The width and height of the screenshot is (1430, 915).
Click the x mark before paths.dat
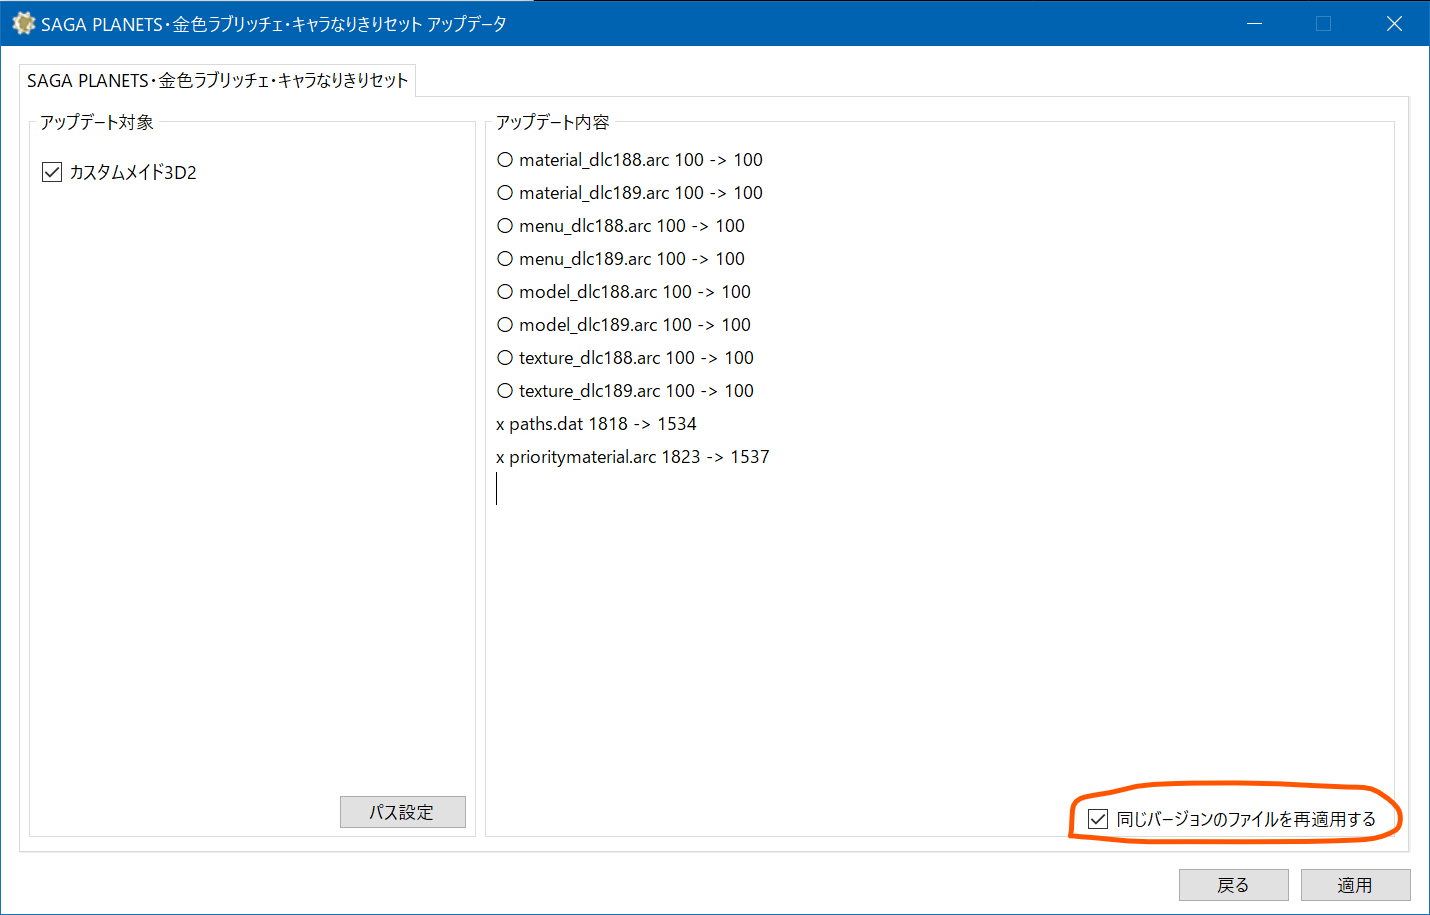pyautogui.click(x=500, y=425)
